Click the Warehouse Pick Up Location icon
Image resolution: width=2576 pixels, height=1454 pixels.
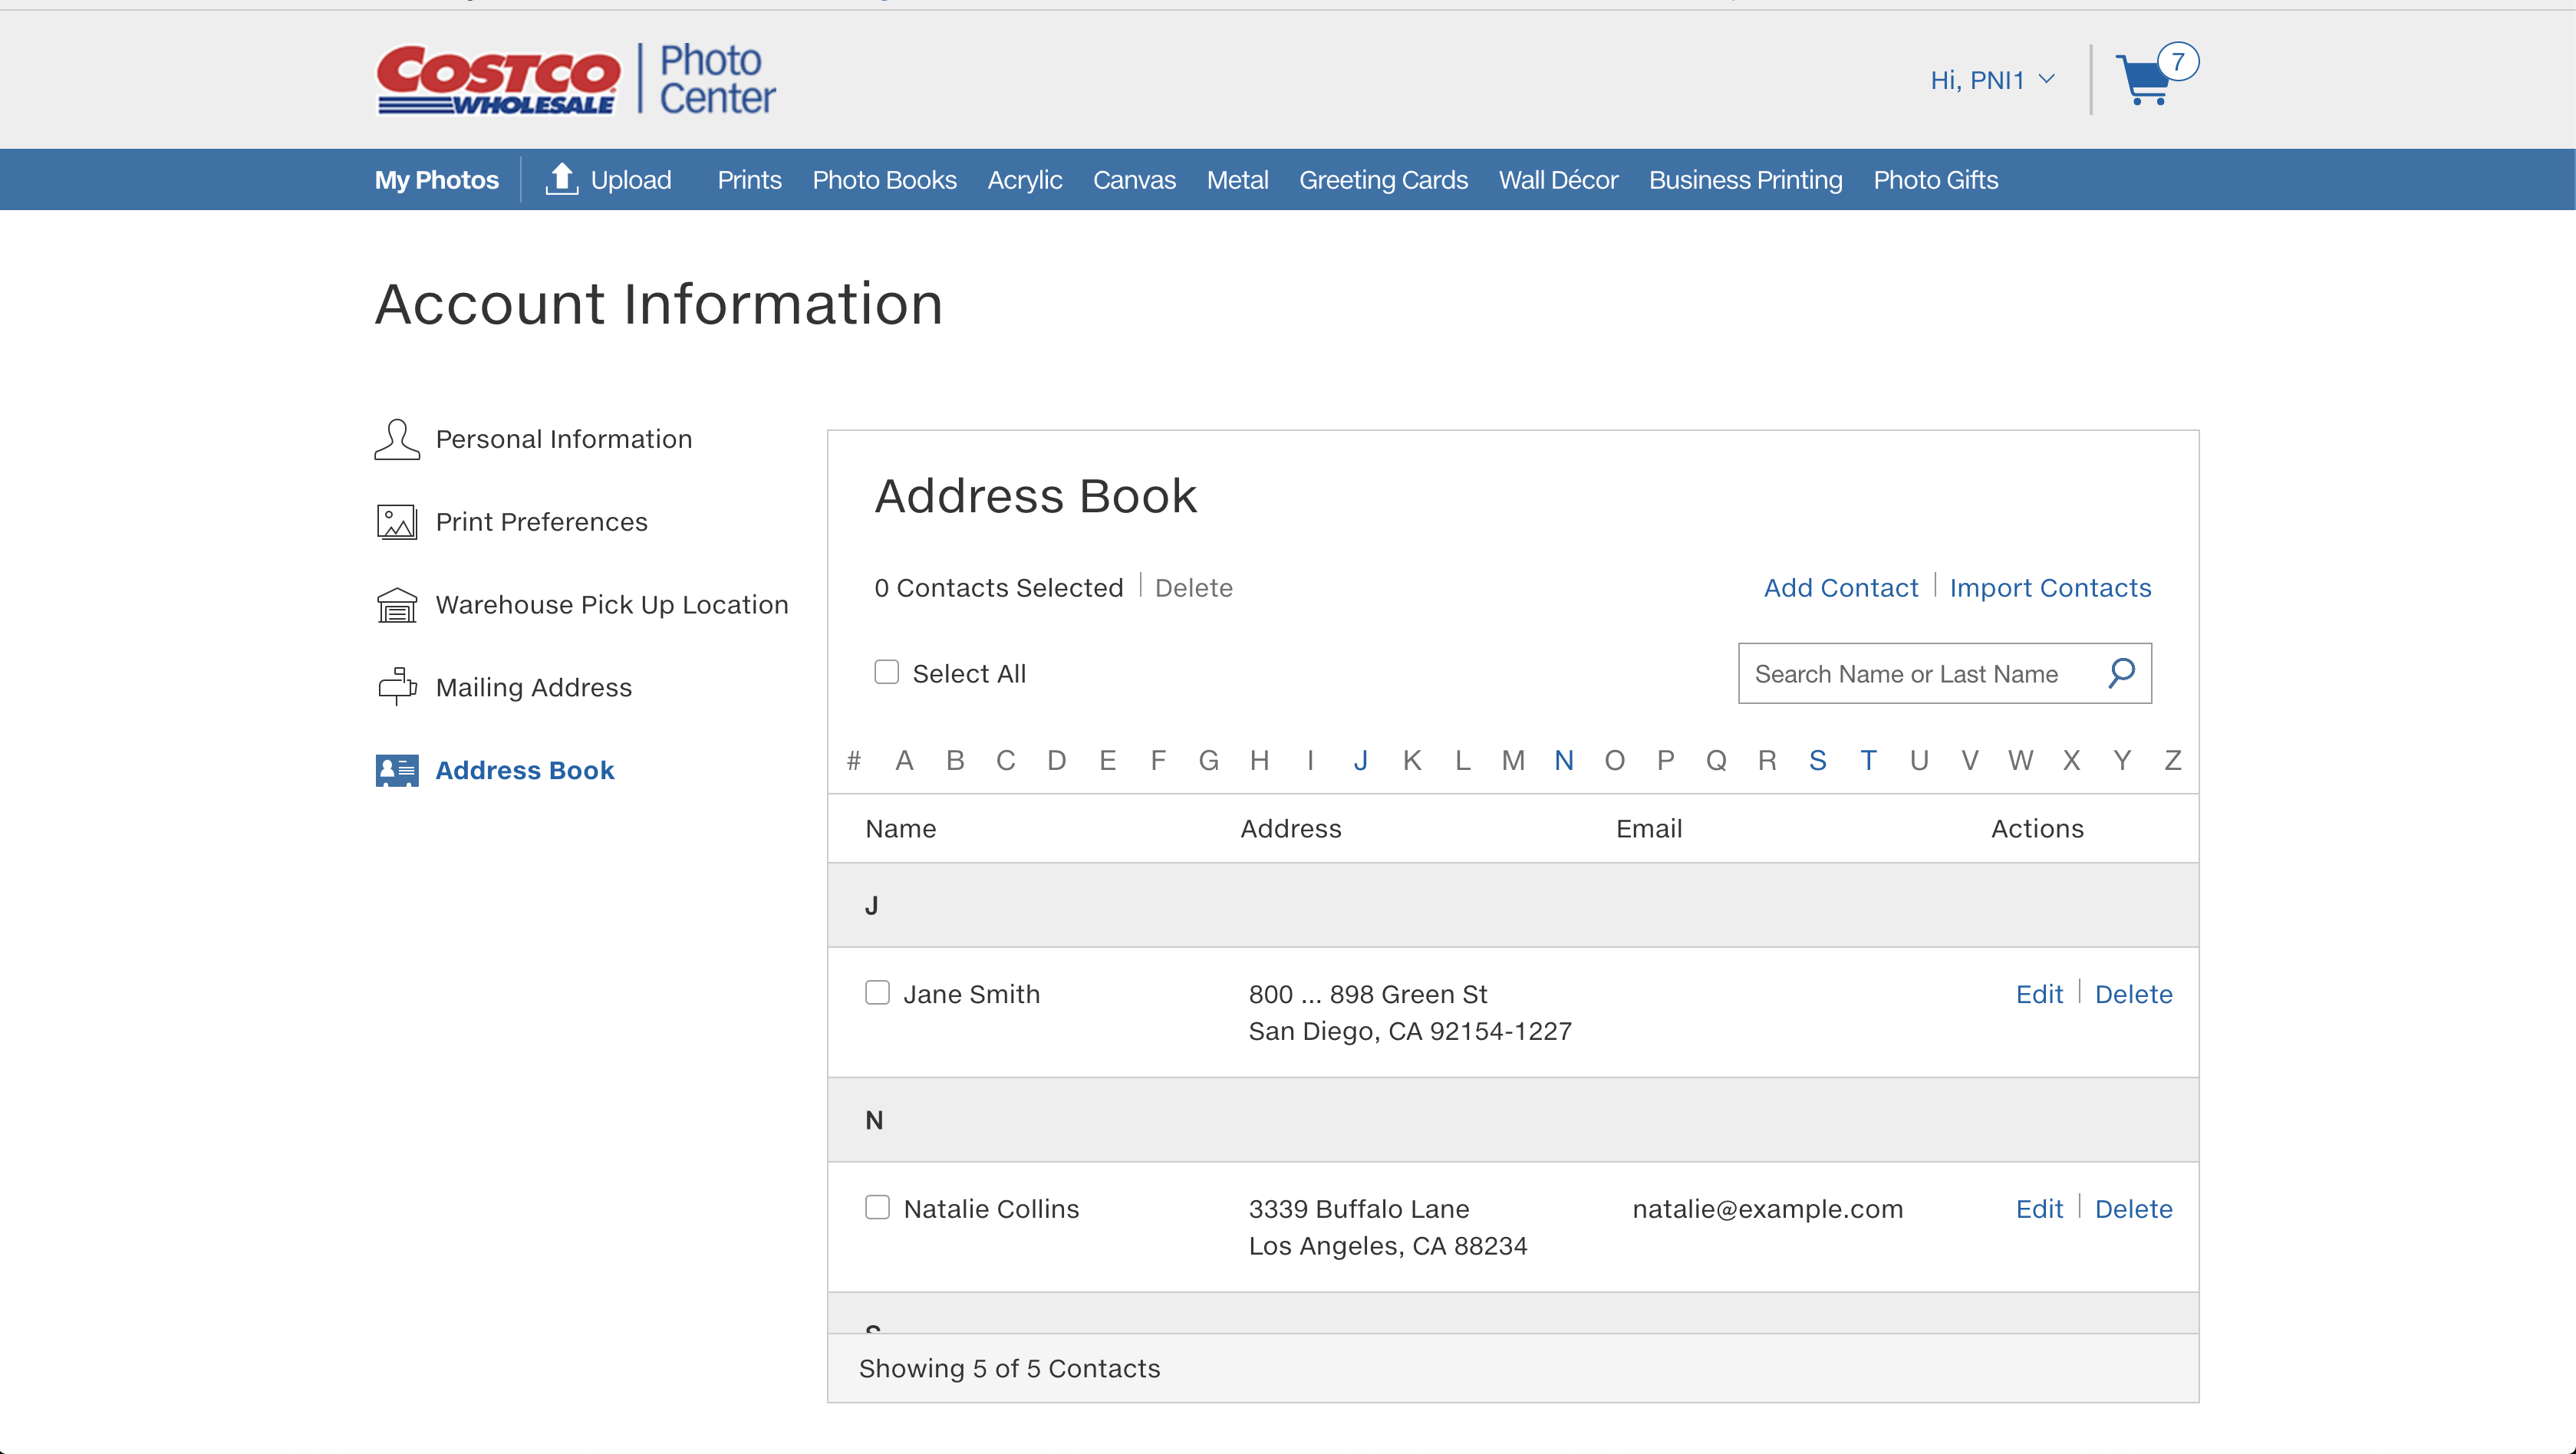click(397, 604)
